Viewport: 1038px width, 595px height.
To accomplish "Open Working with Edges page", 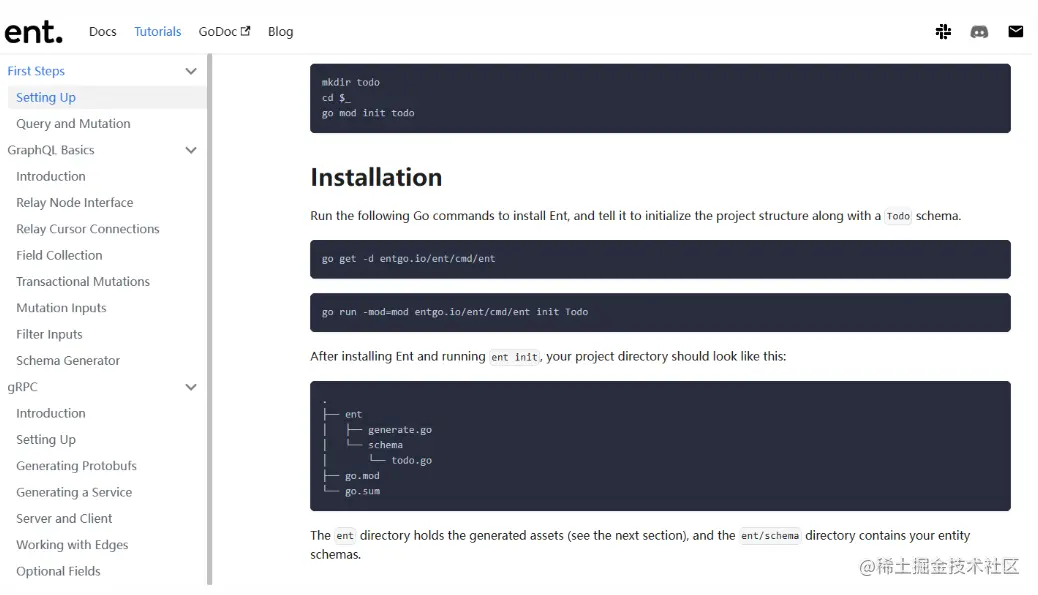I will tap(72, 545).
